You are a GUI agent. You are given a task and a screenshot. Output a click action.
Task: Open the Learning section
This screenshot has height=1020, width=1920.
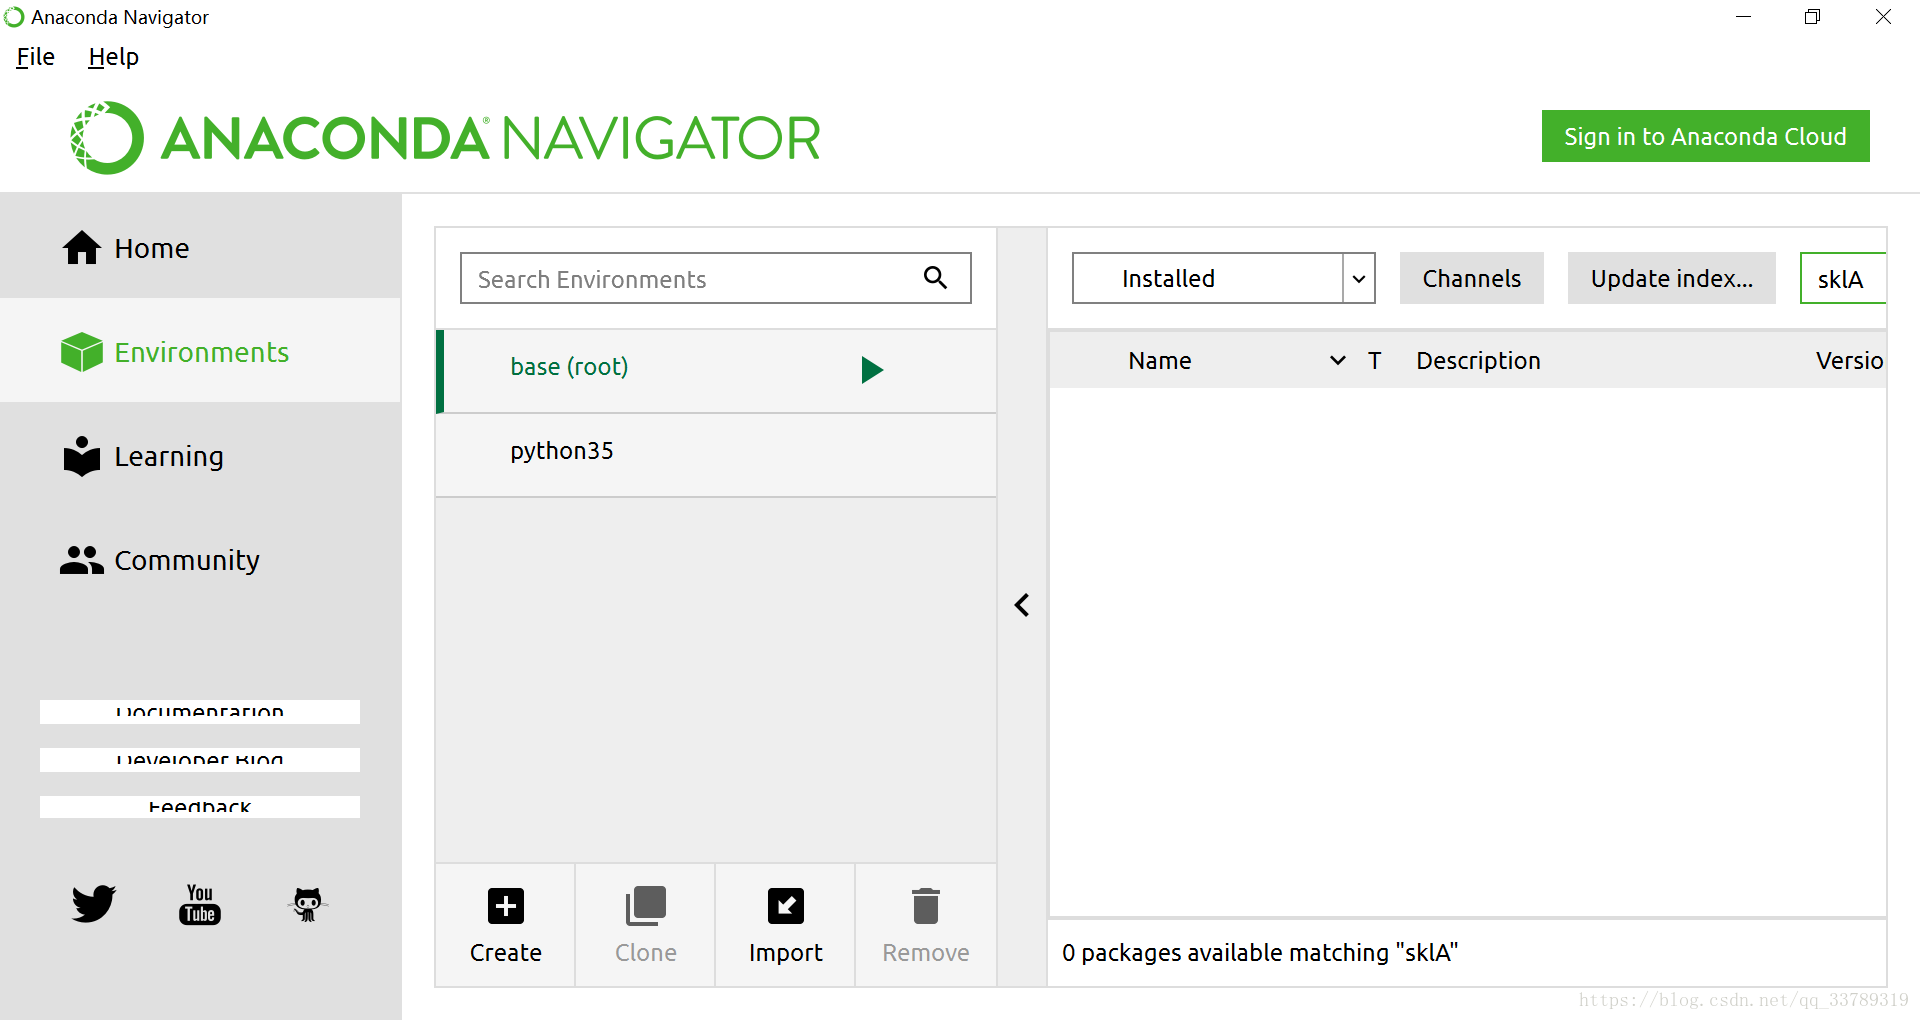click(x=200, y=456)
